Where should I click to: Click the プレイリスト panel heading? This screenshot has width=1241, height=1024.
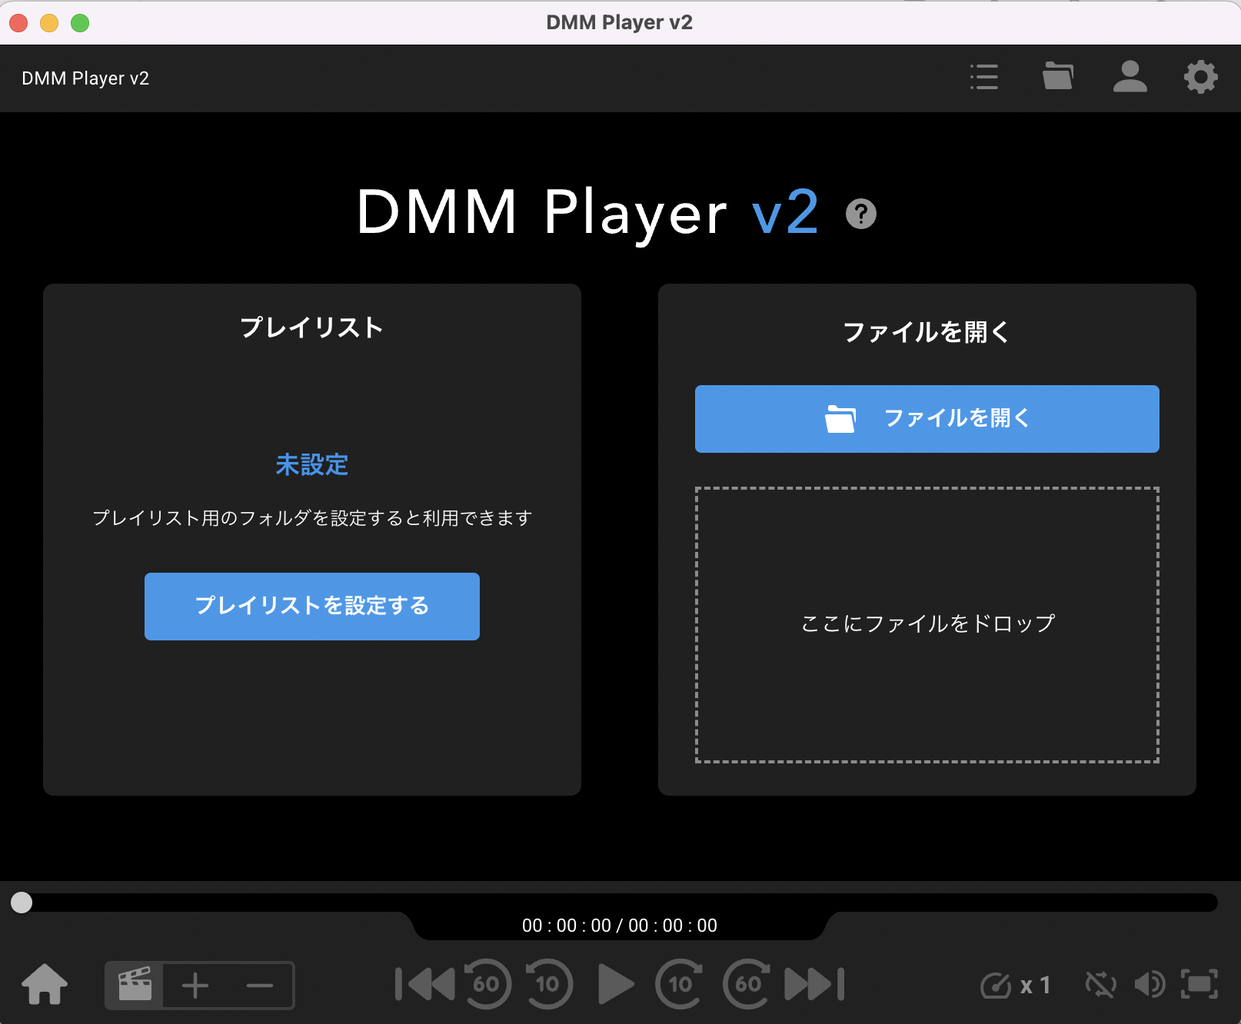(x=312, y=328)
